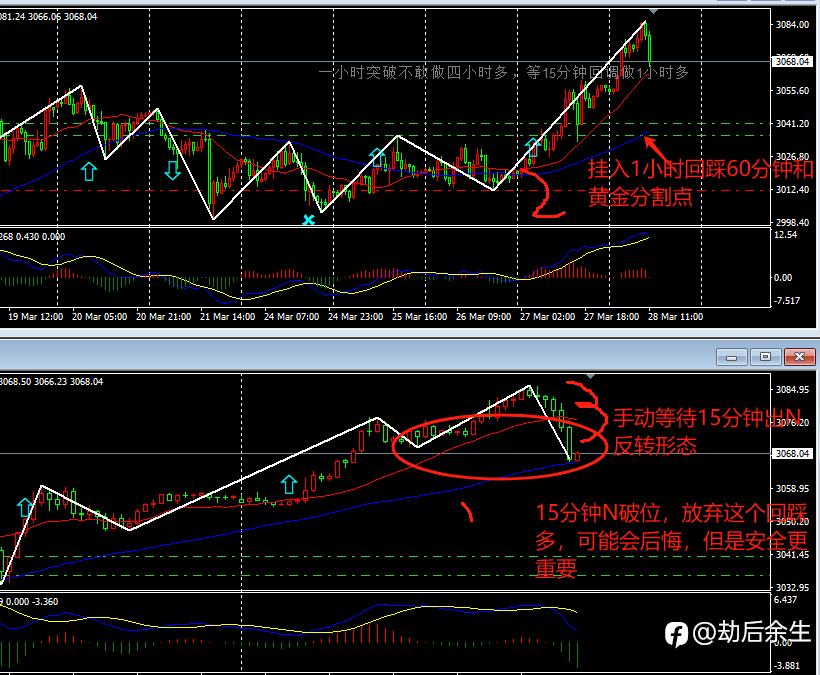Click the 3058.95 value on lower chart axis
This screenshot has height=675, width=820.
(x=792, y=488)
